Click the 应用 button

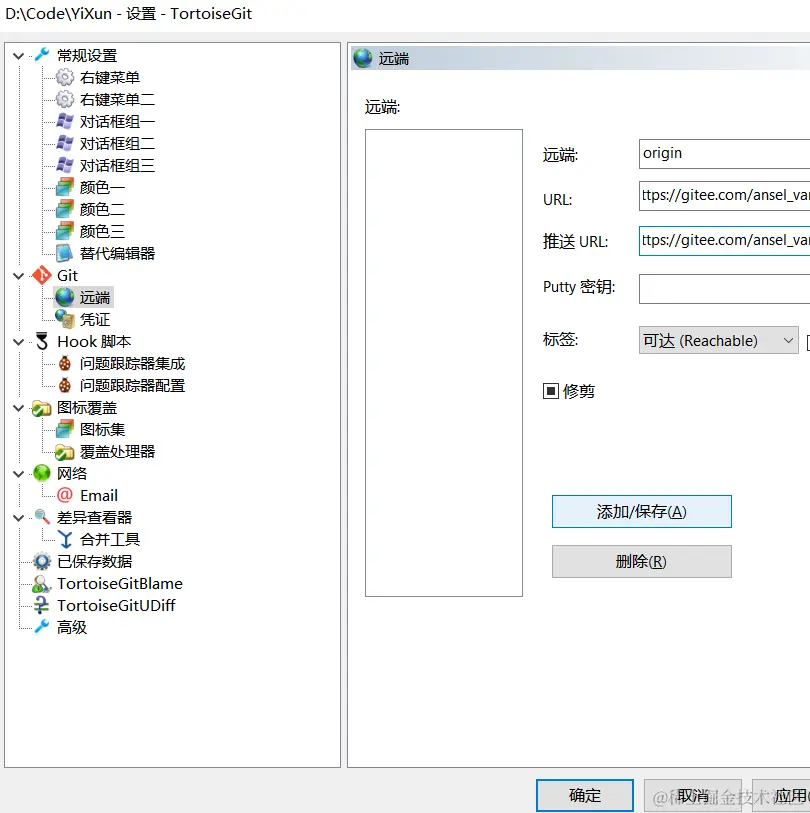(x=781, y=795)
